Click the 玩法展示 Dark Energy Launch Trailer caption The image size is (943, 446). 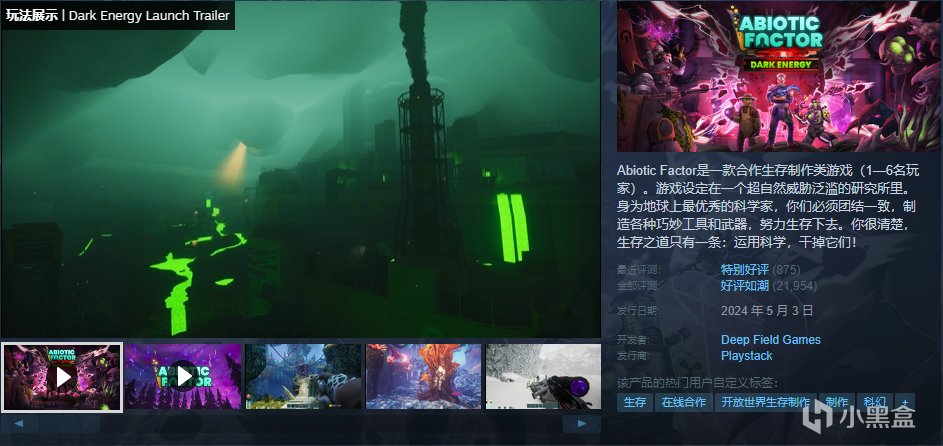click(118, 15)
